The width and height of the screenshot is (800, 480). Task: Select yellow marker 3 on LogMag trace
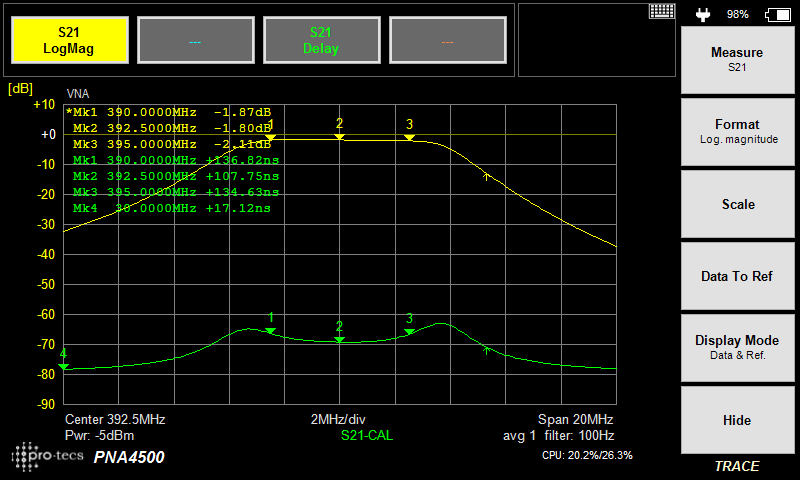[x=409, y=136]
